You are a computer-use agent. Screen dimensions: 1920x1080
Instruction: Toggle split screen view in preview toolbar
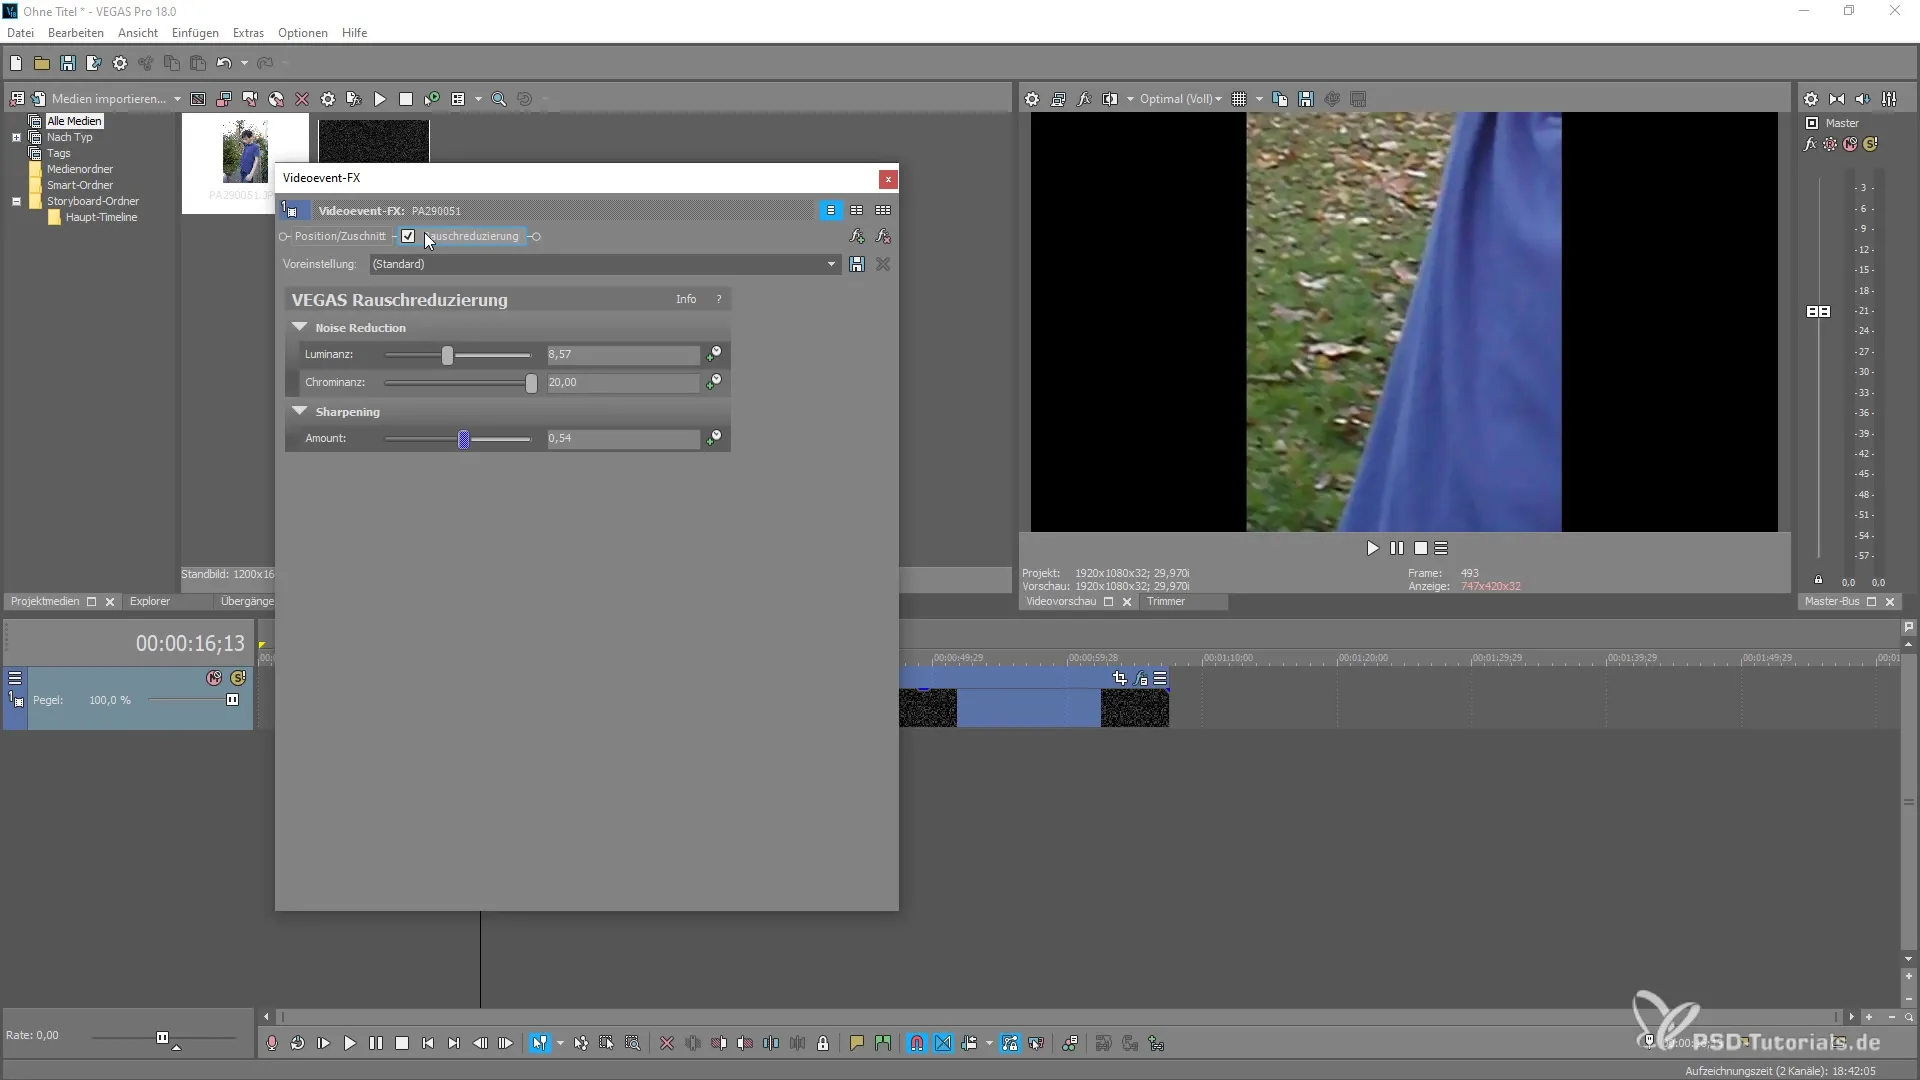pyautogui.click(x=1110, y=99)
